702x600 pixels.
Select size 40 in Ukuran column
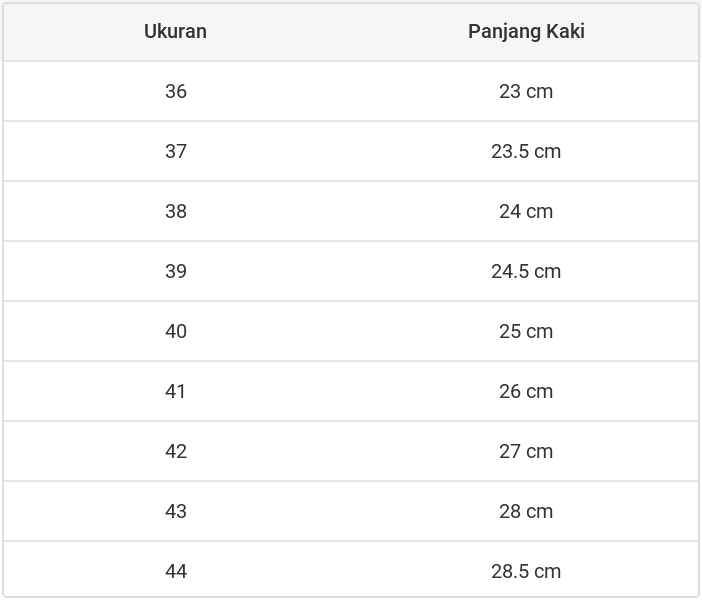click(x=176, y=331)
